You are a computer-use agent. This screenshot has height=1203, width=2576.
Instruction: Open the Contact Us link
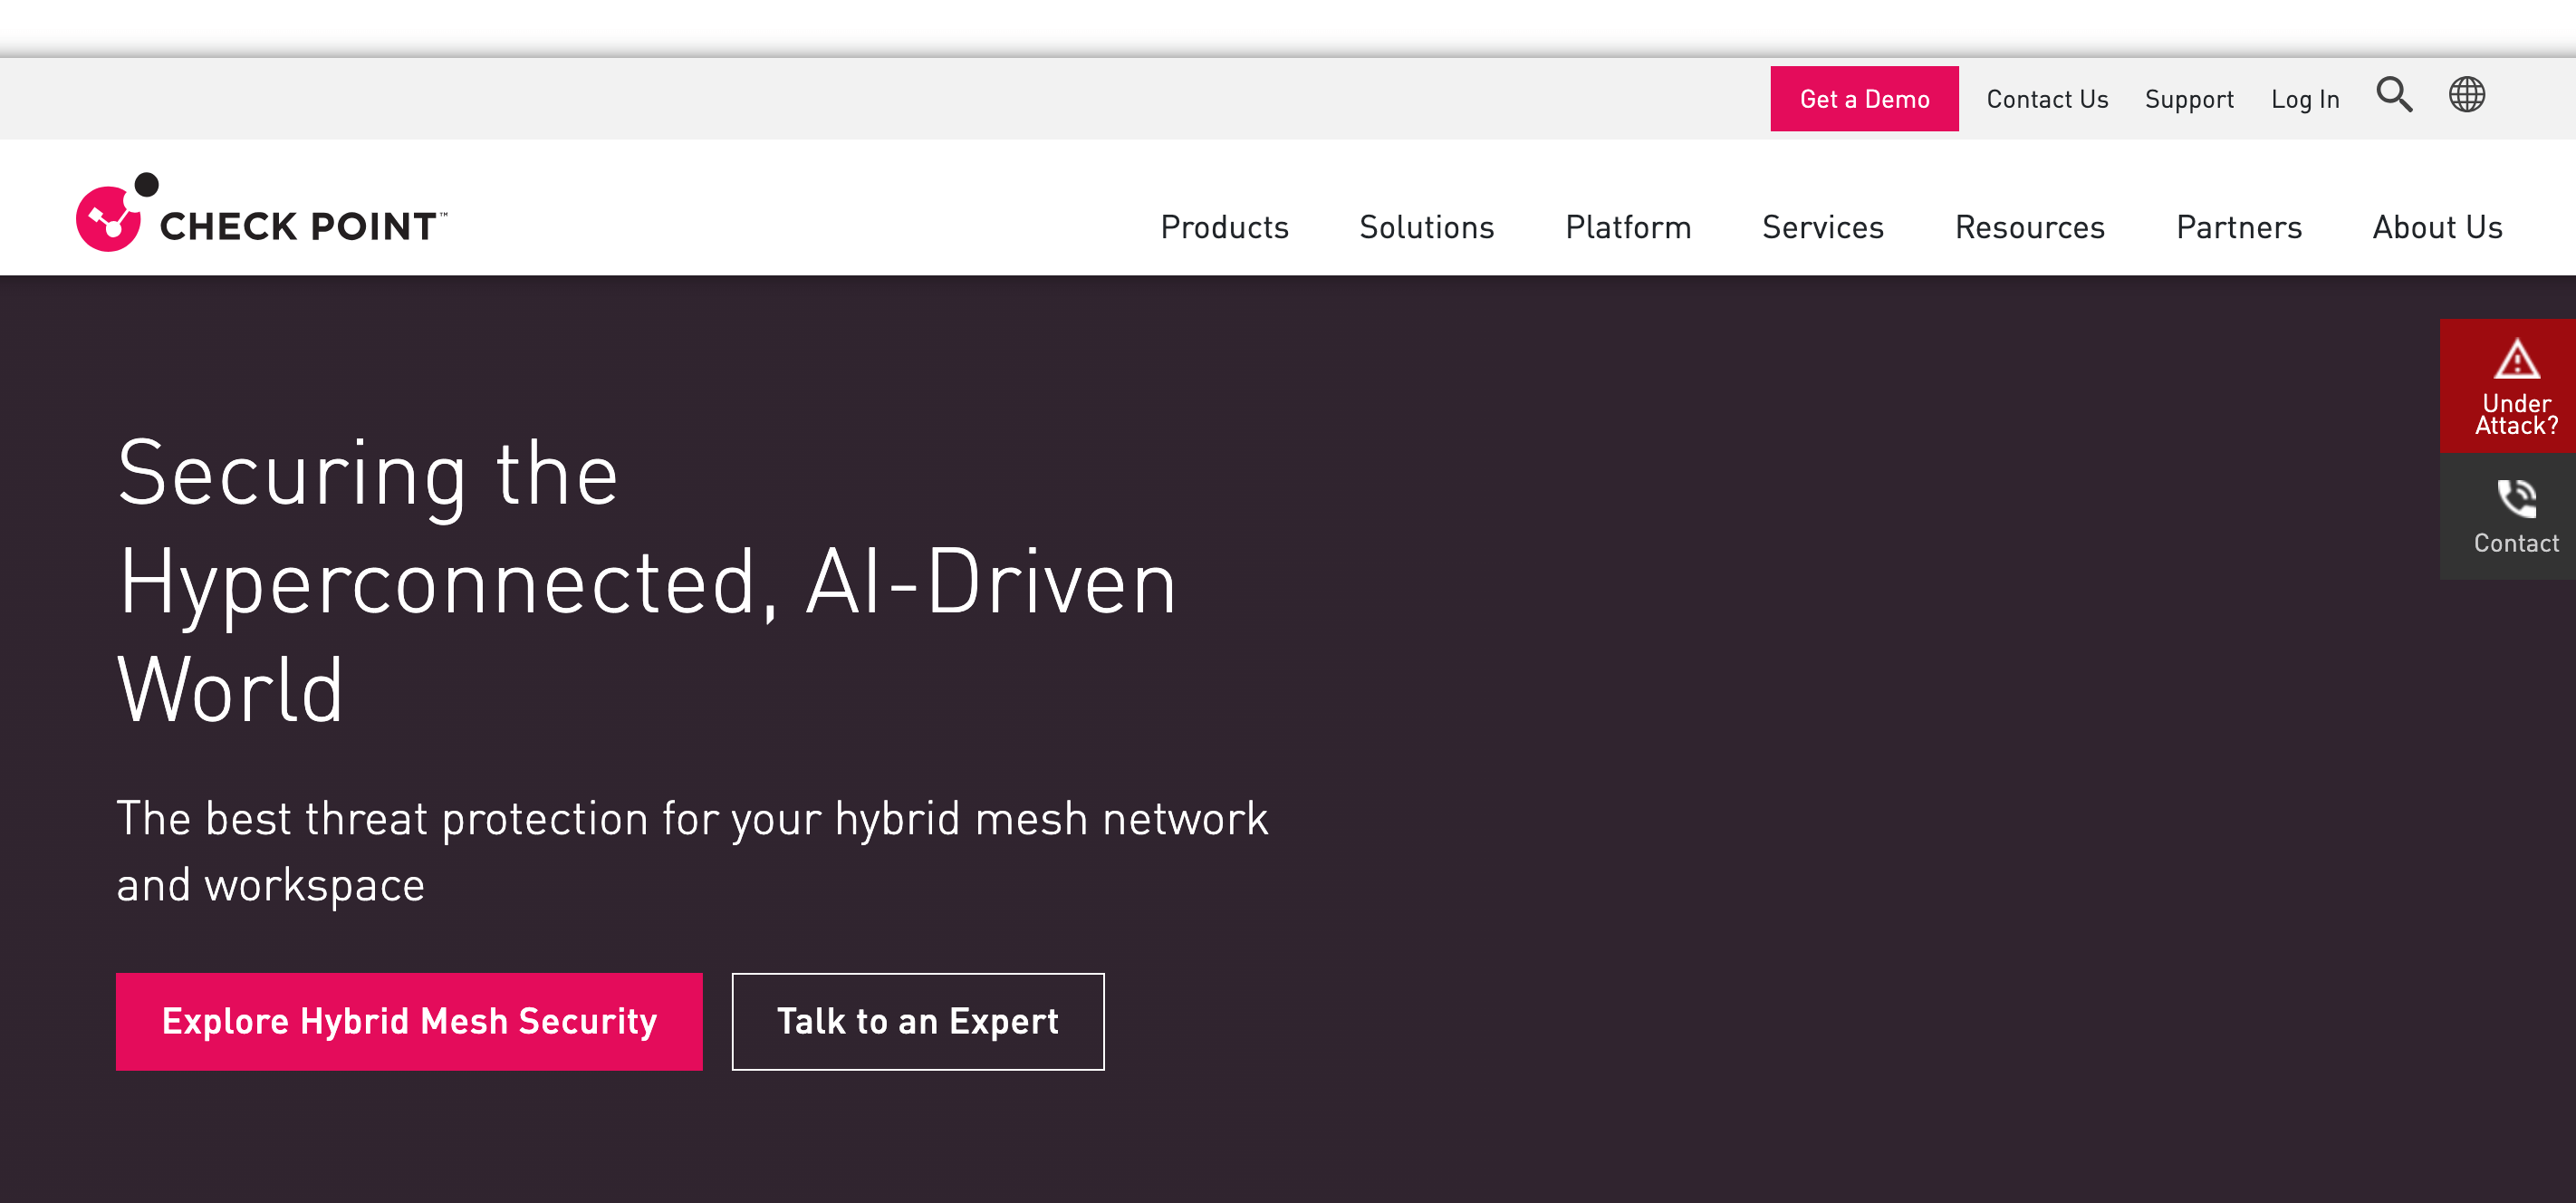tap(2047, 99)
